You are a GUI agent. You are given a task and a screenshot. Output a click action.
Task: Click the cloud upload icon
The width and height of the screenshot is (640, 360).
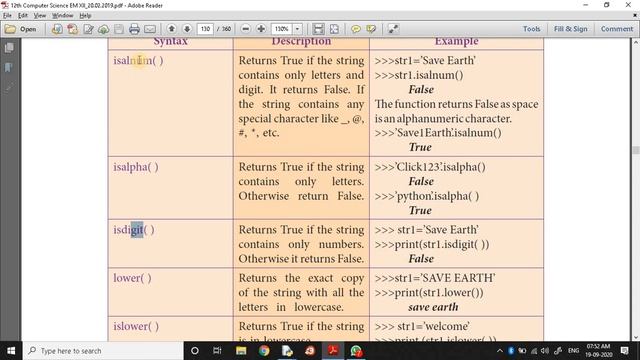point(104,29)
